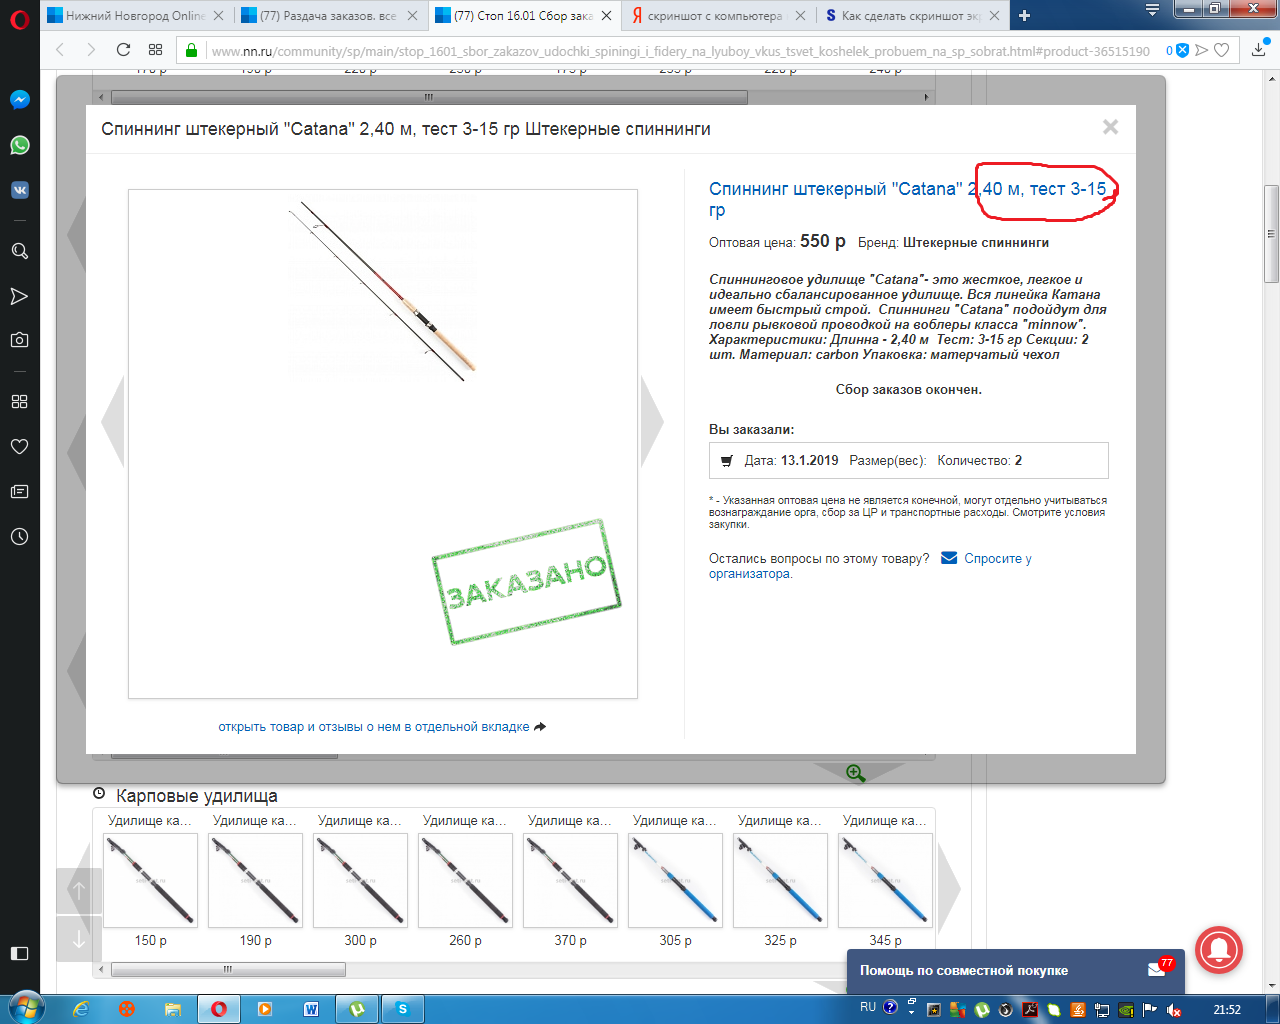Advance carp rods carousel right arrow
Screen dimensions: 1280x1024
tap(949, 886)
